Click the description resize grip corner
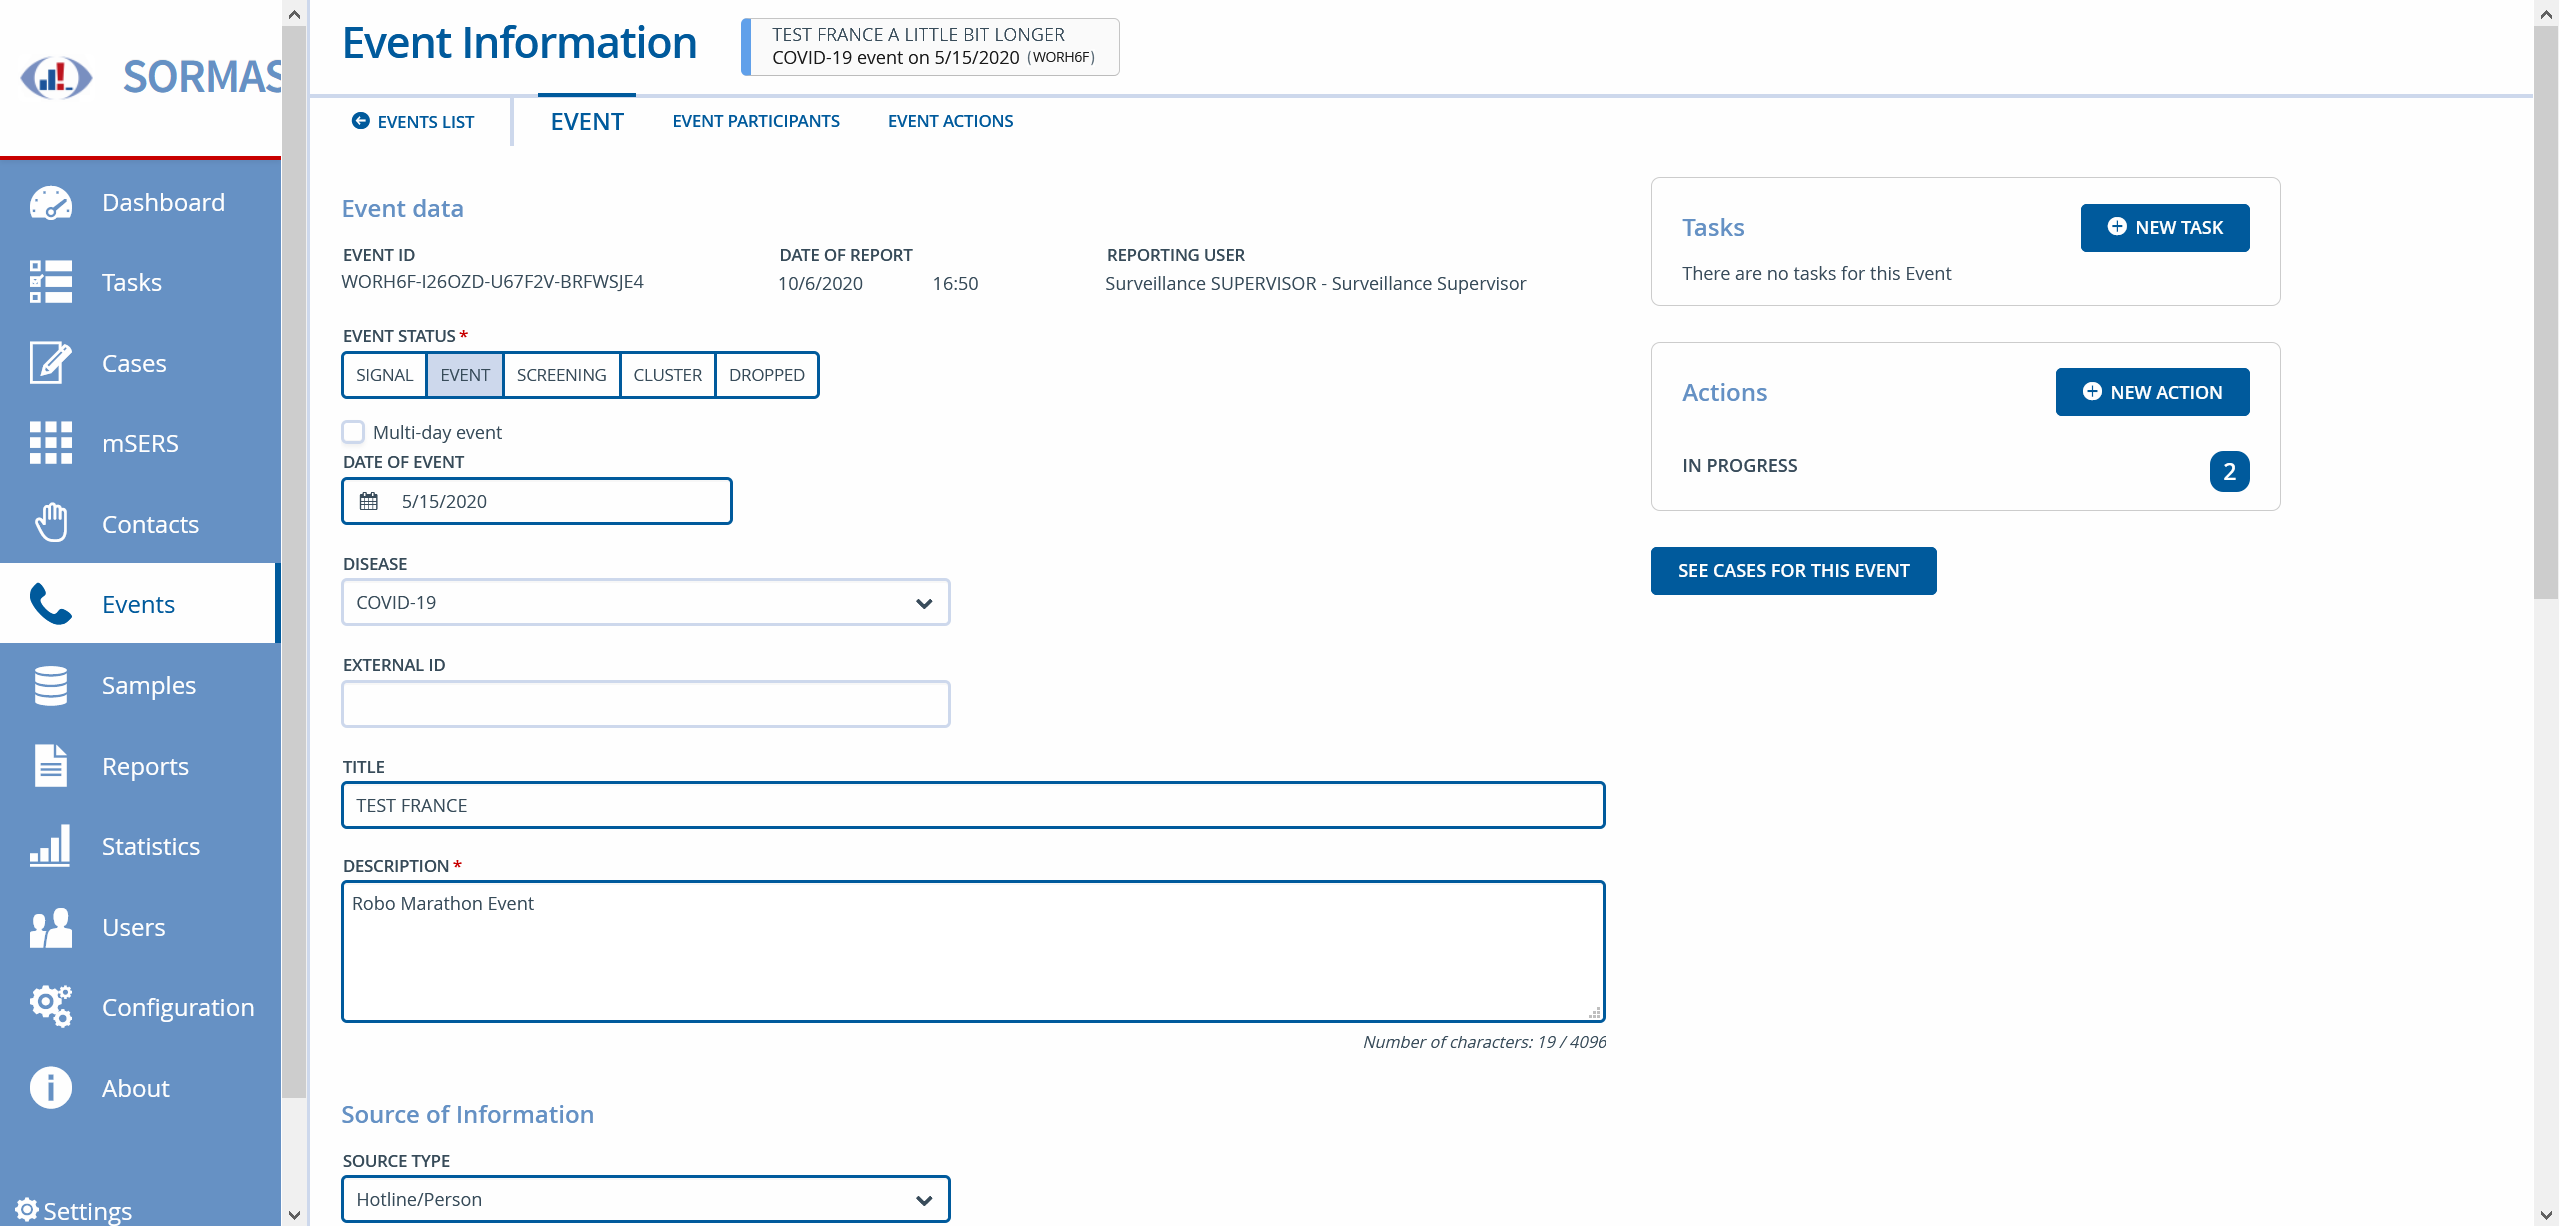This screenshot has height=1226, width=2560. [x=1594, y=1012]
